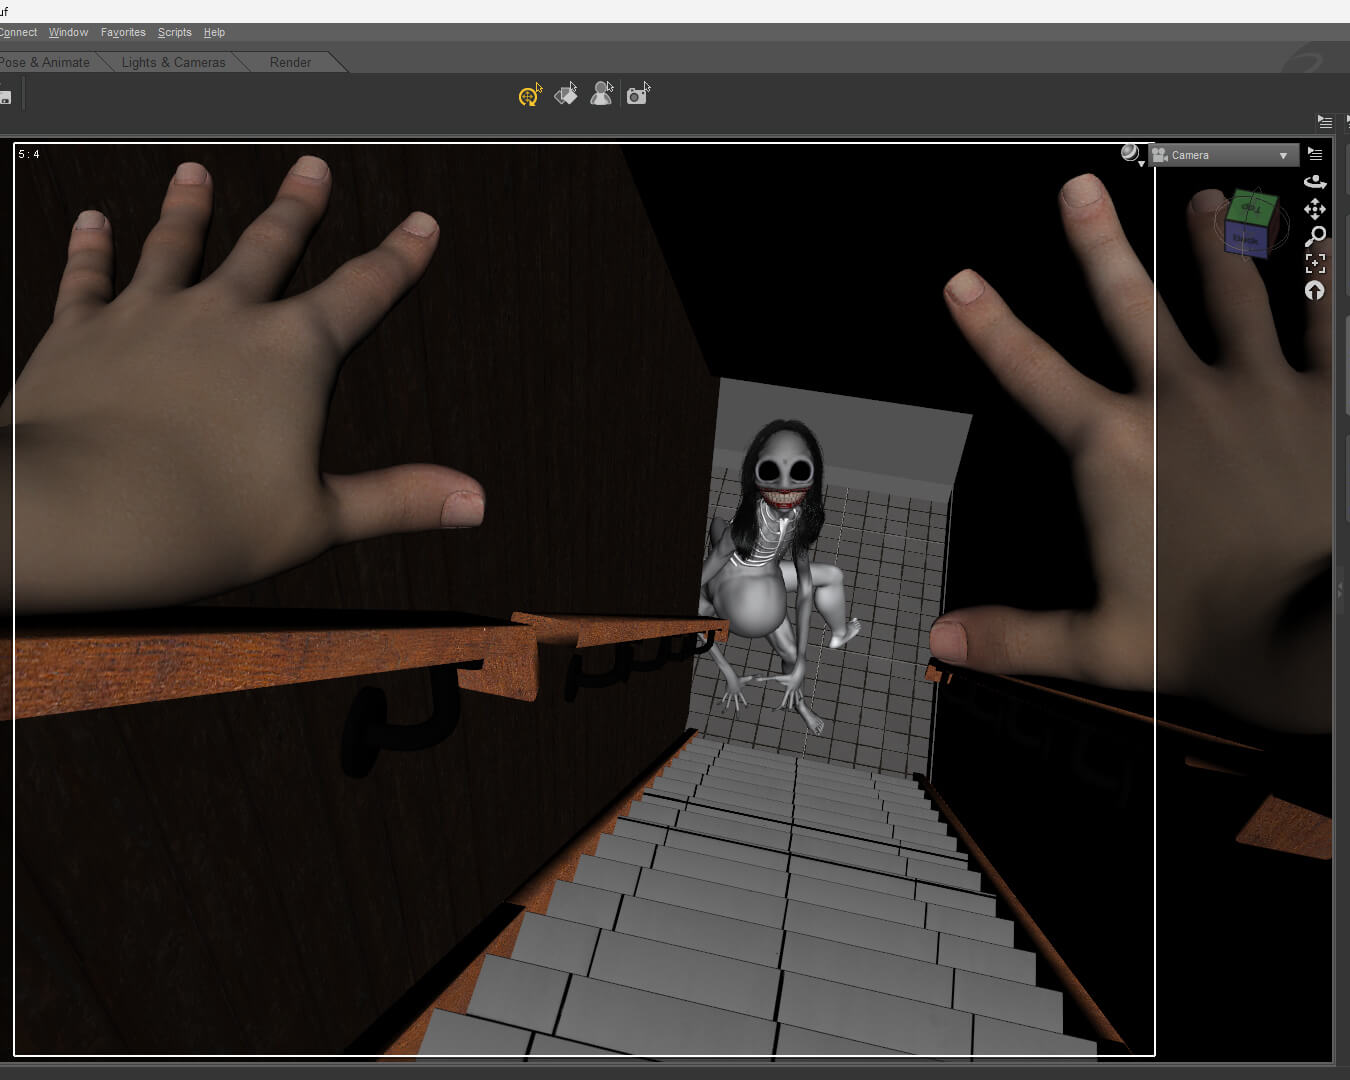Activate the figure Node Selection tool
Screen dimensions: 1350x1080
601,94
